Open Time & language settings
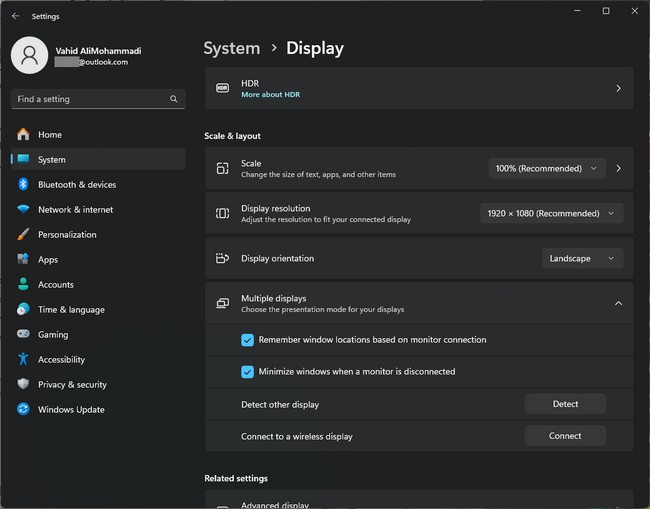The width and height of the screenshot is (650, 509). click(x=98, y=309)
